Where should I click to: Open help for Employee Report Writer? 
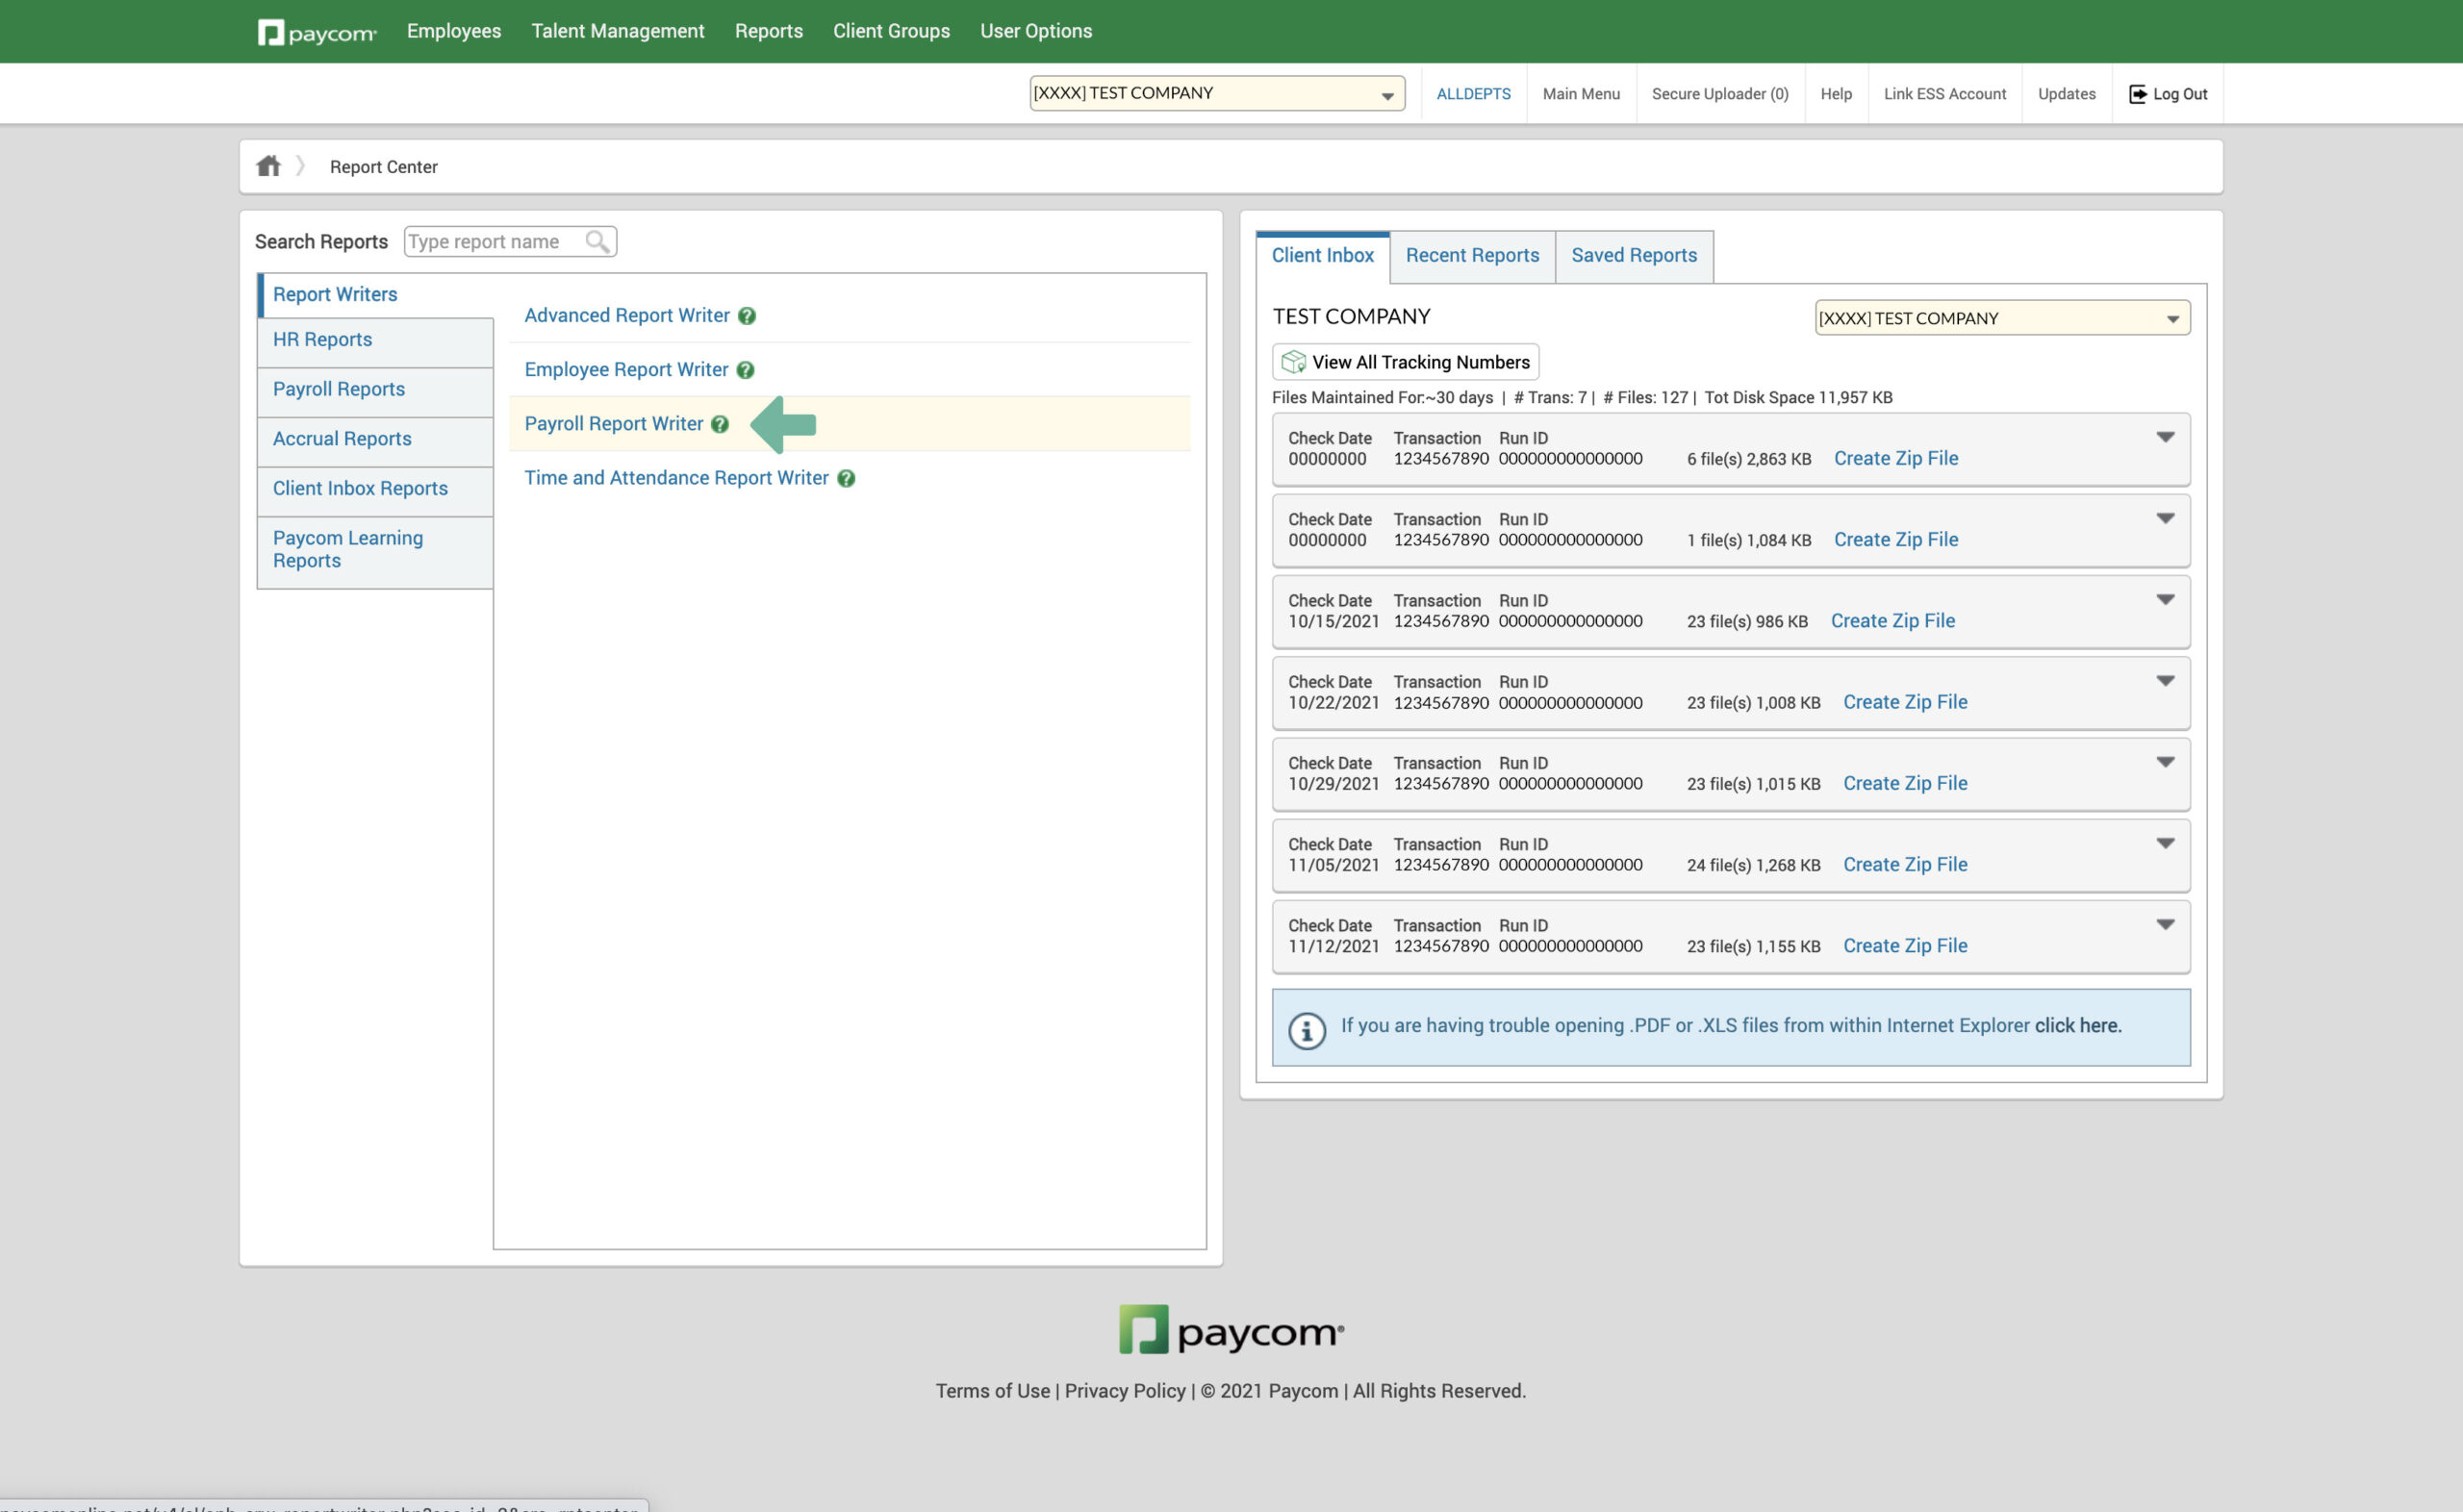745,370
